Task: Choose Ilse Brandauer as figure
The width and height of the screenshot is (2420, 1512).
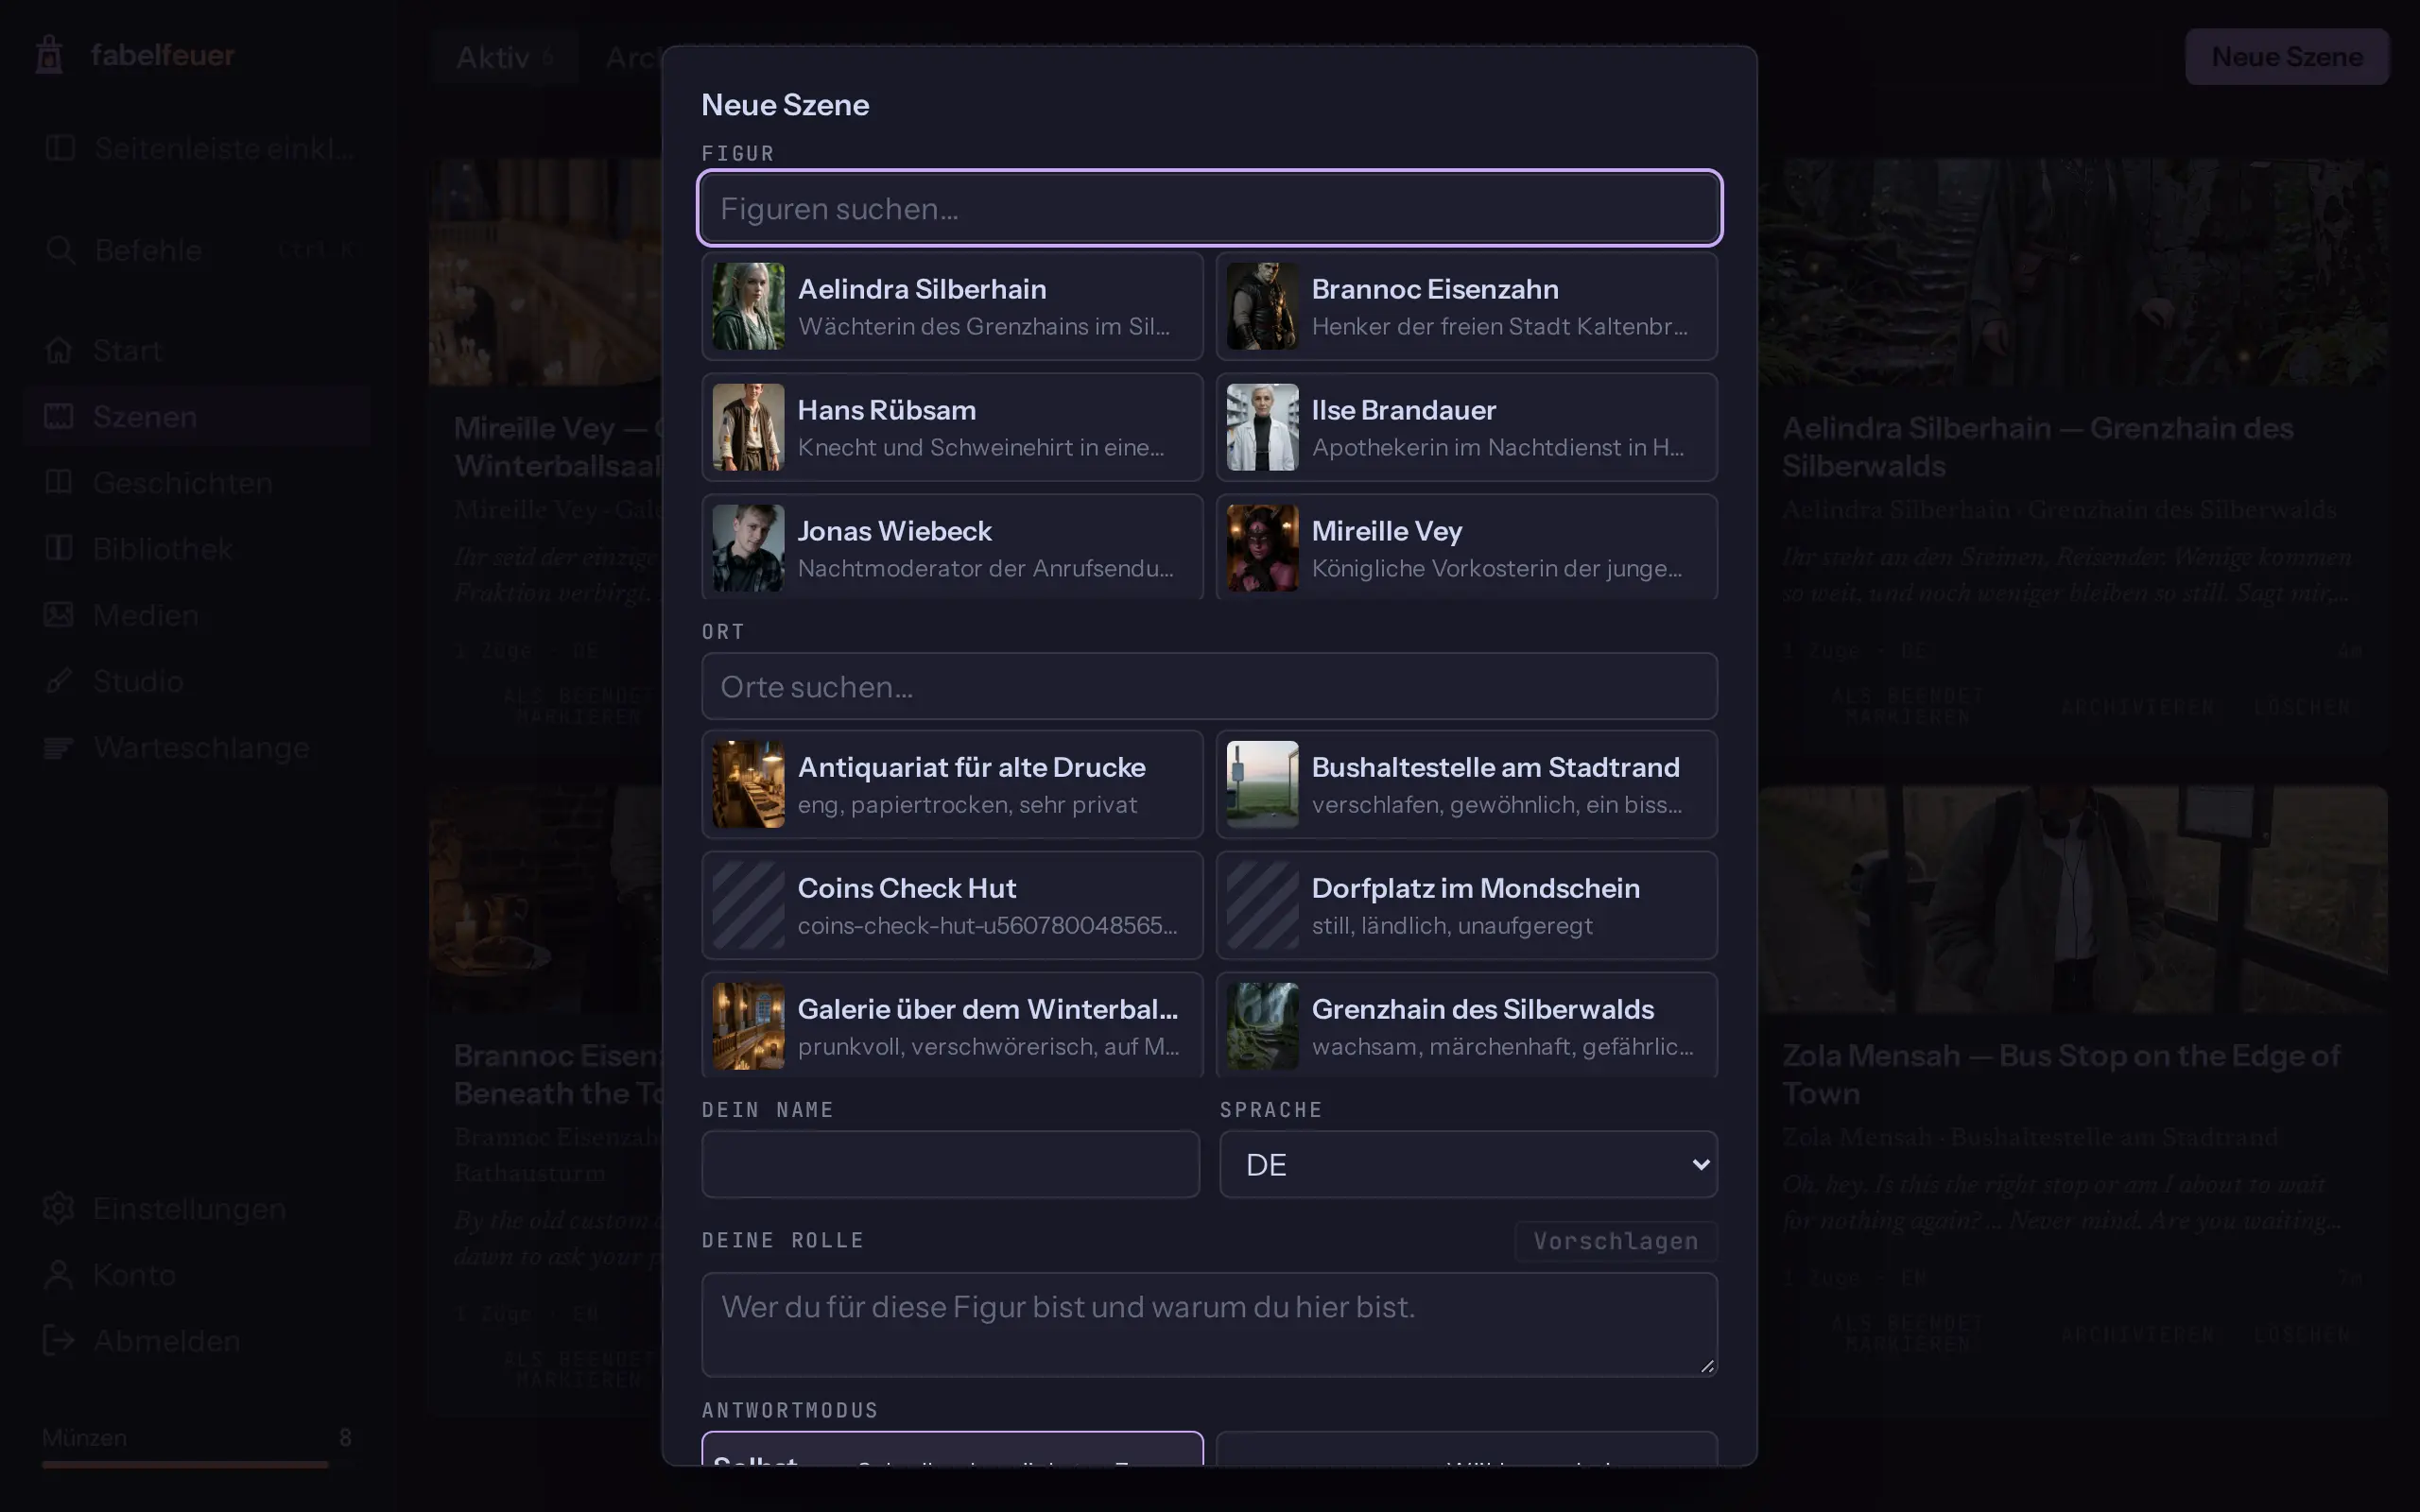Action: pos(1466,427)
